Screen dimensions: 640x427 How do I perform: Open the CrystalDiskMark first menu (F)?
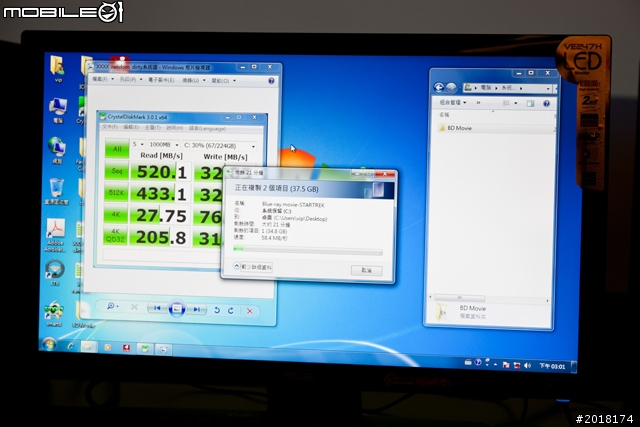pyautogui.click(x=110, y=127)
